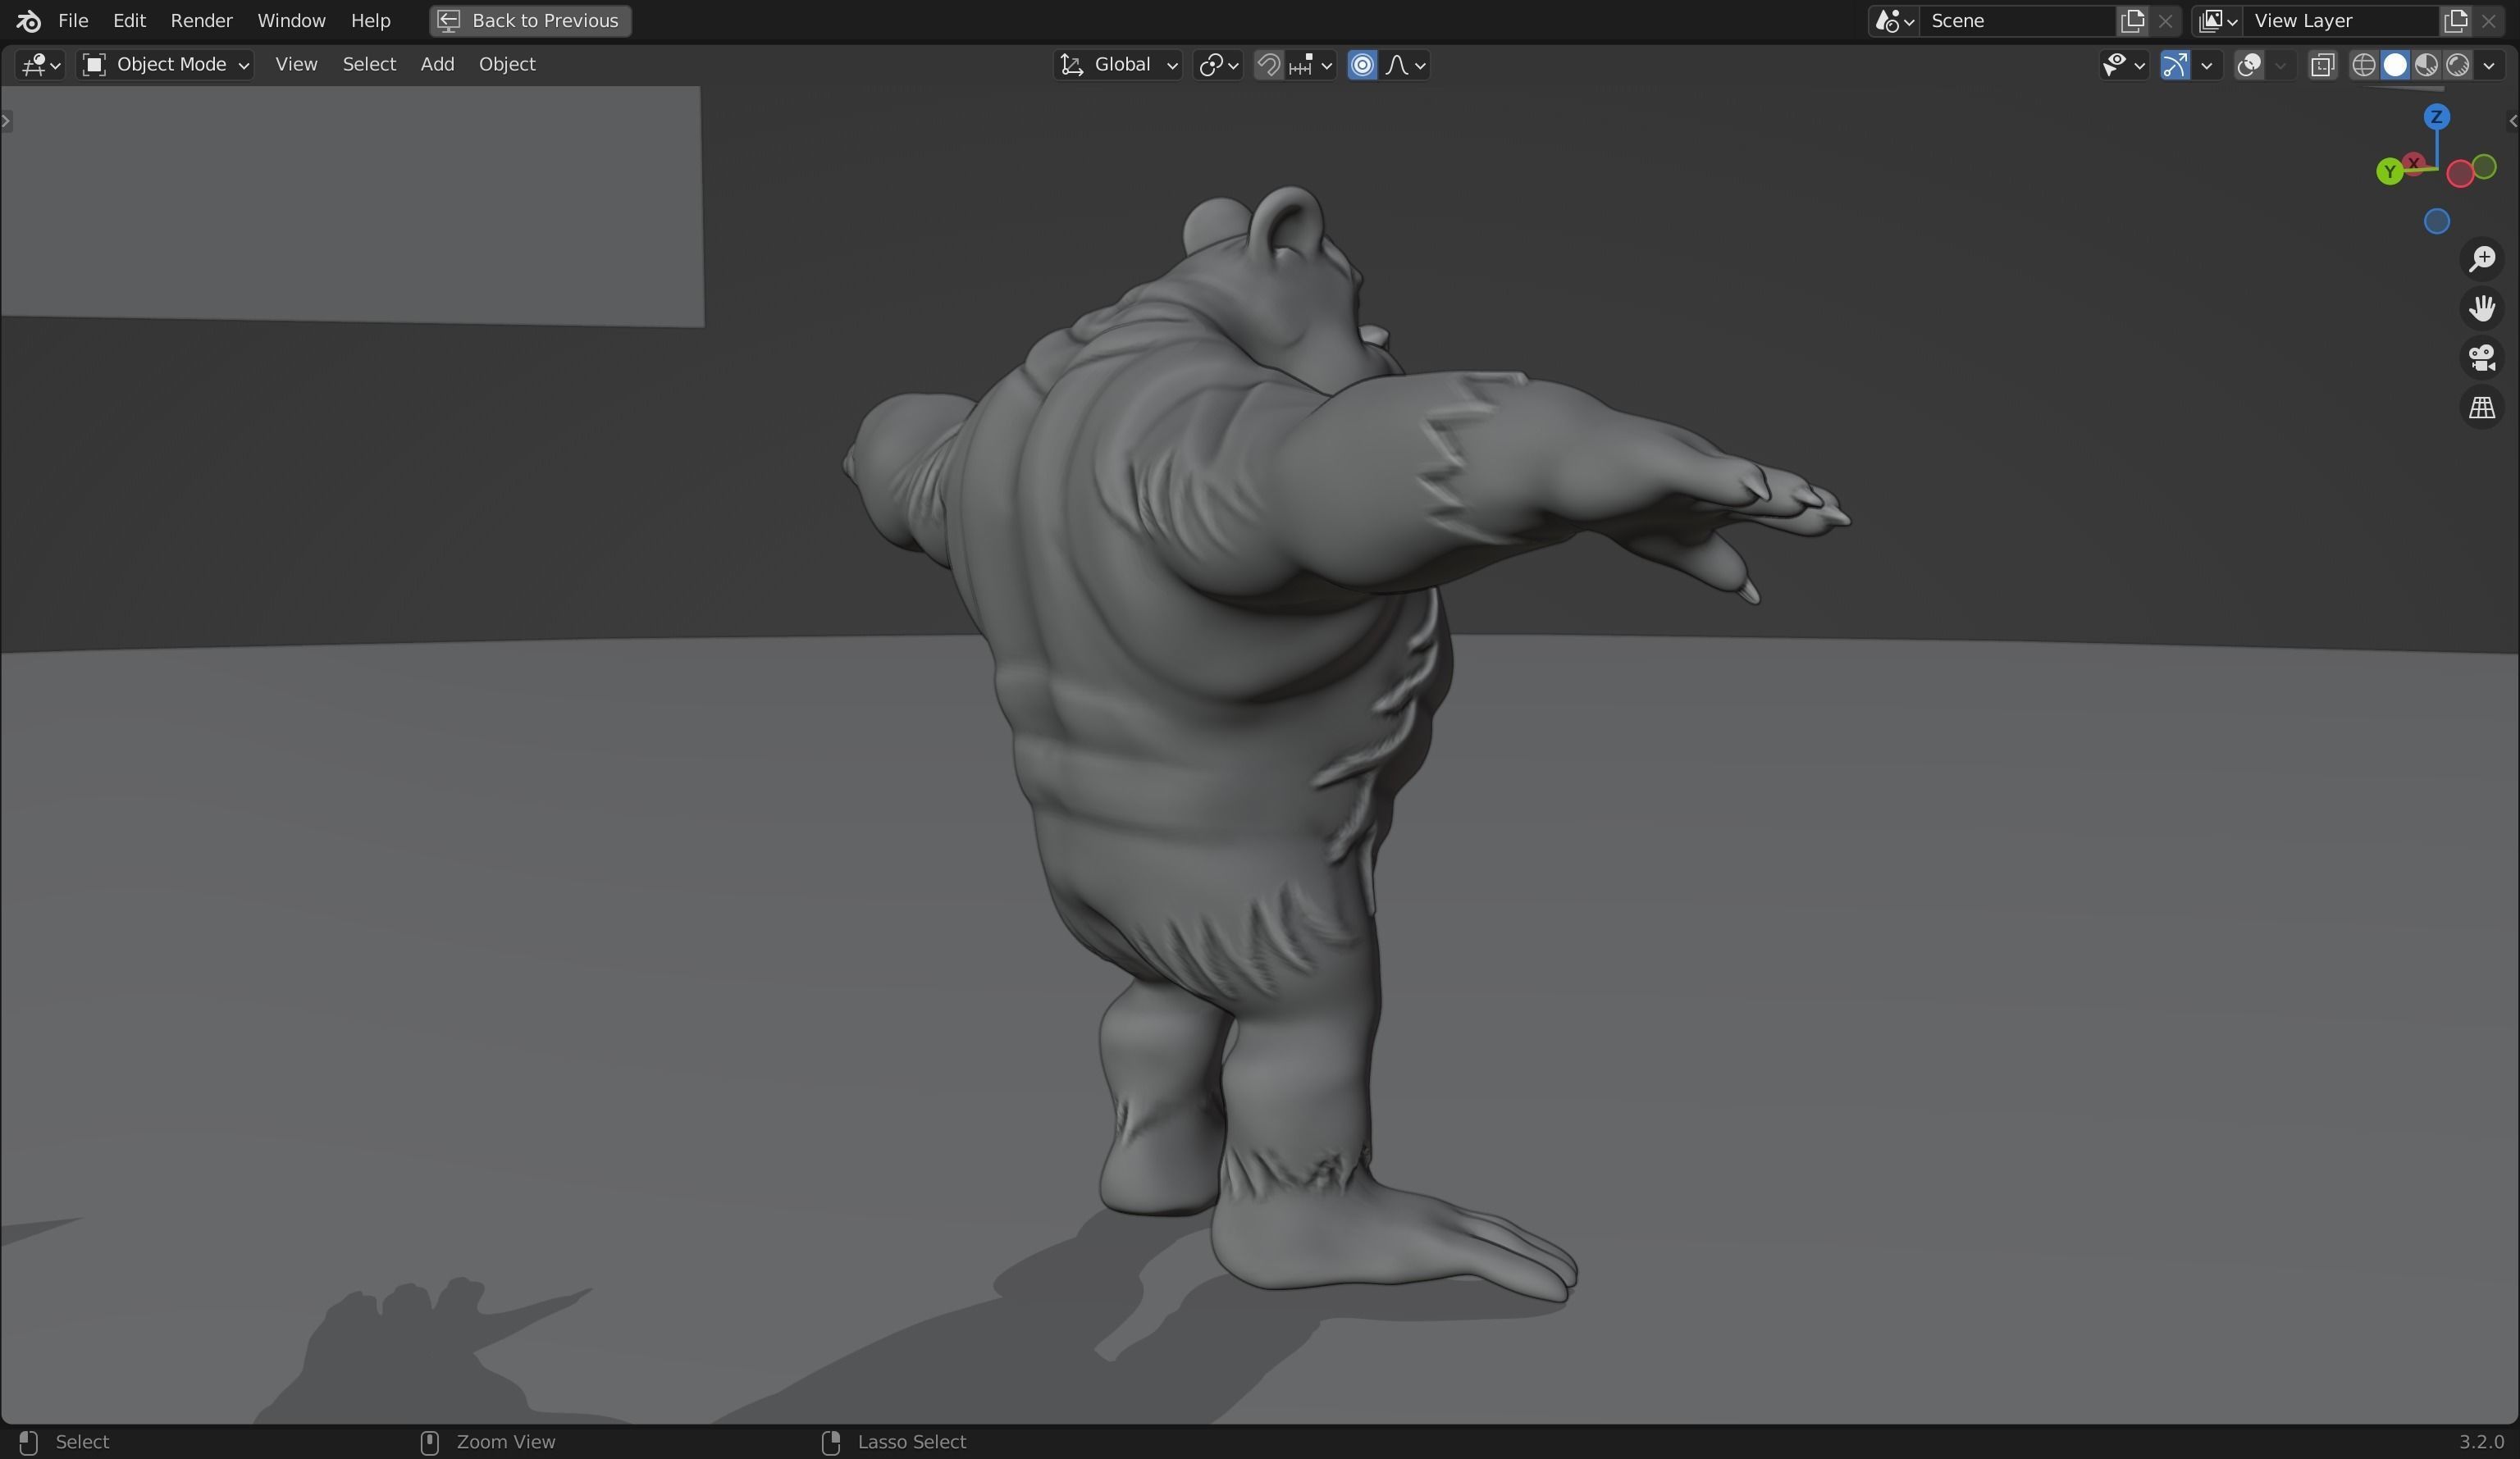
Task: Click negative Y axis circle on gizmo
Action: point(2484,167)
